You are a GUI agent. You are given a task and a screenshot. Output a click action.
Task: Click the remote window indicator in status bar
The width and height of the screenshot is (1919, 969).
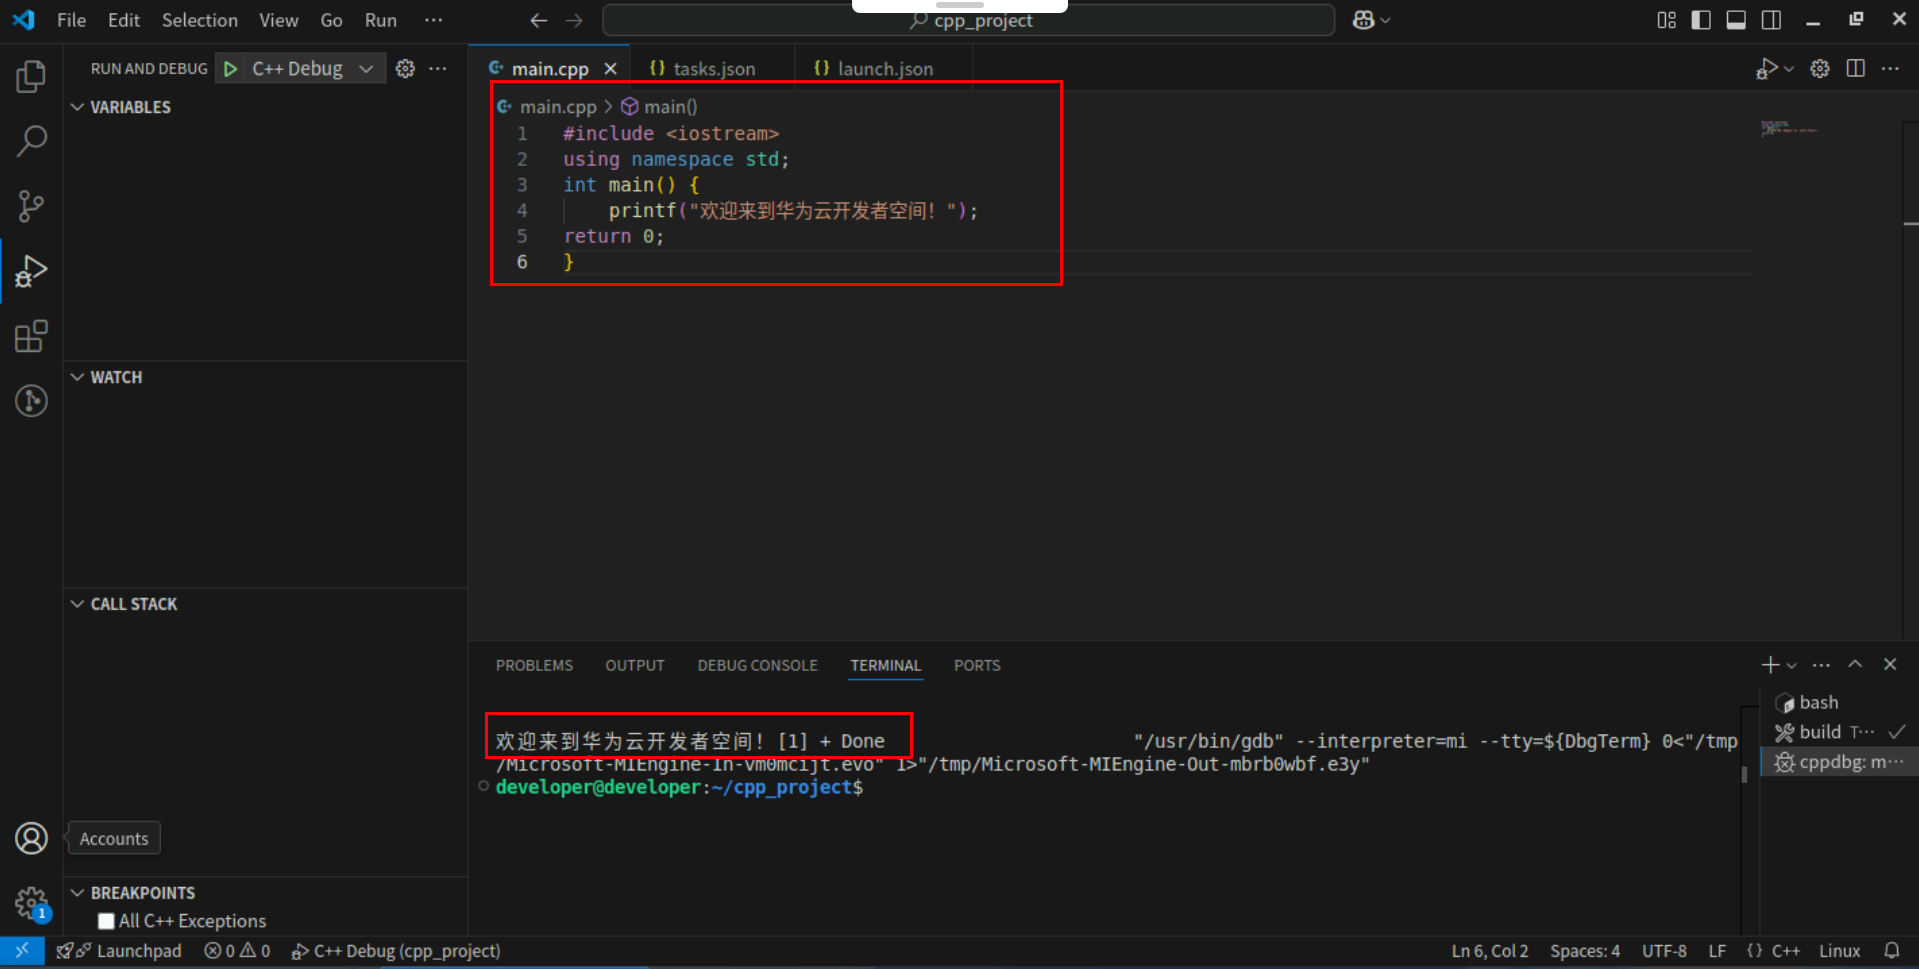click(x=22, y=951)
